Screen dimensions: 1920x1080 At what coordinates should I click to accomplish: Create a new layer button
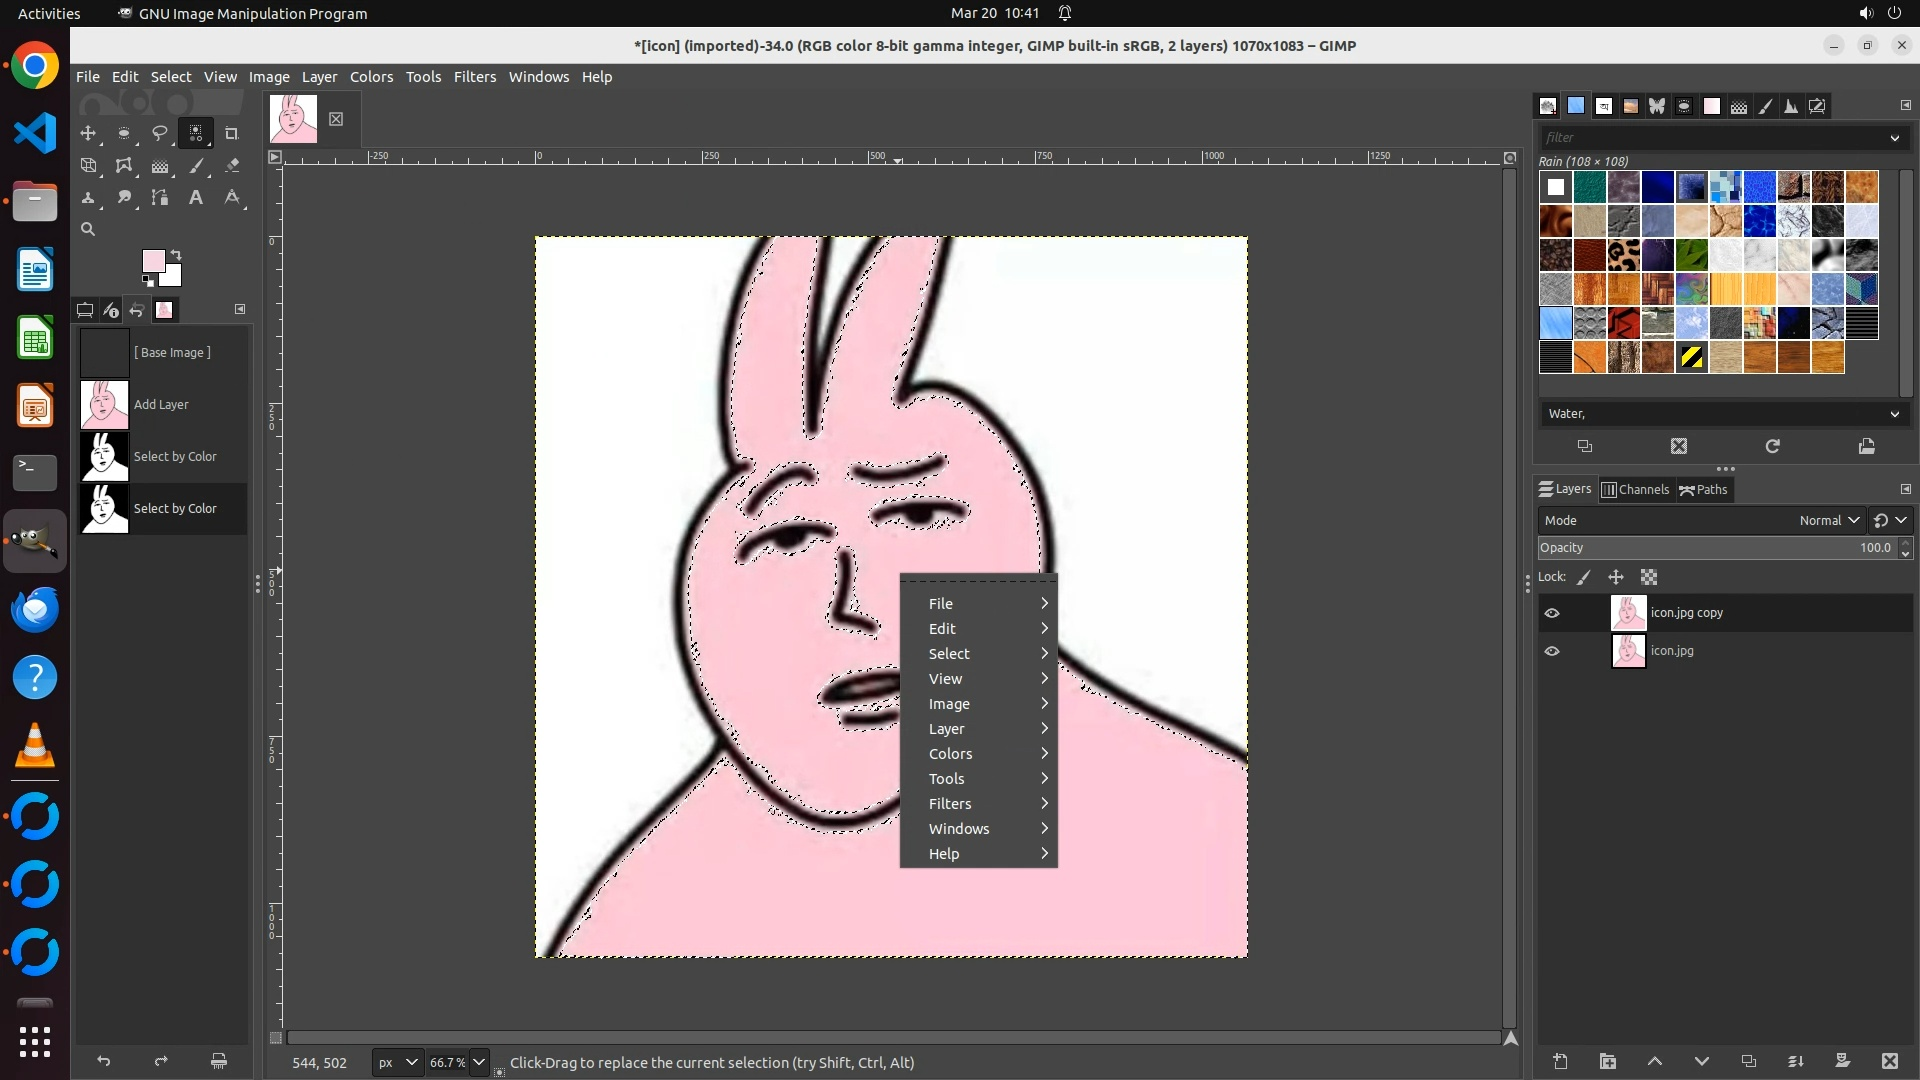click(1560, 1061)
